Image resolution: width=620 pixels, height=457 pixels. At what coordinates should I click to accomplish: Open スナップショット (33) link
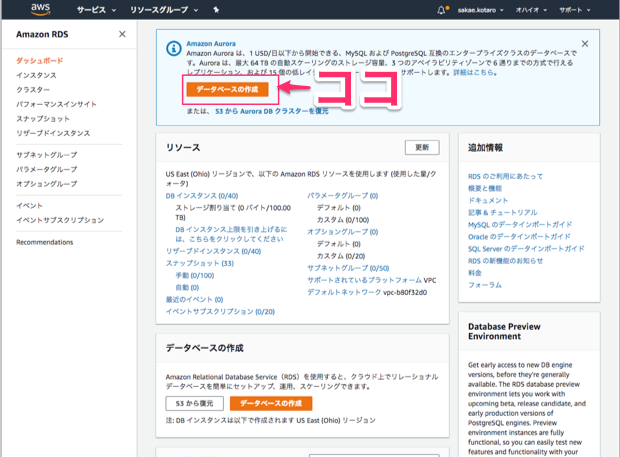(200, 263)
